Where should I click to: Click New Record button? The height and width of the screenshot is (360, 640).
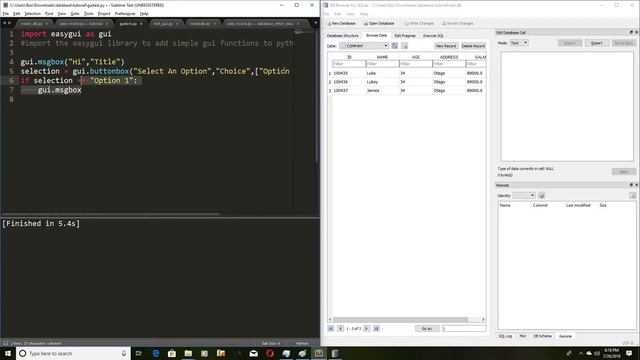tap(446, 46)
